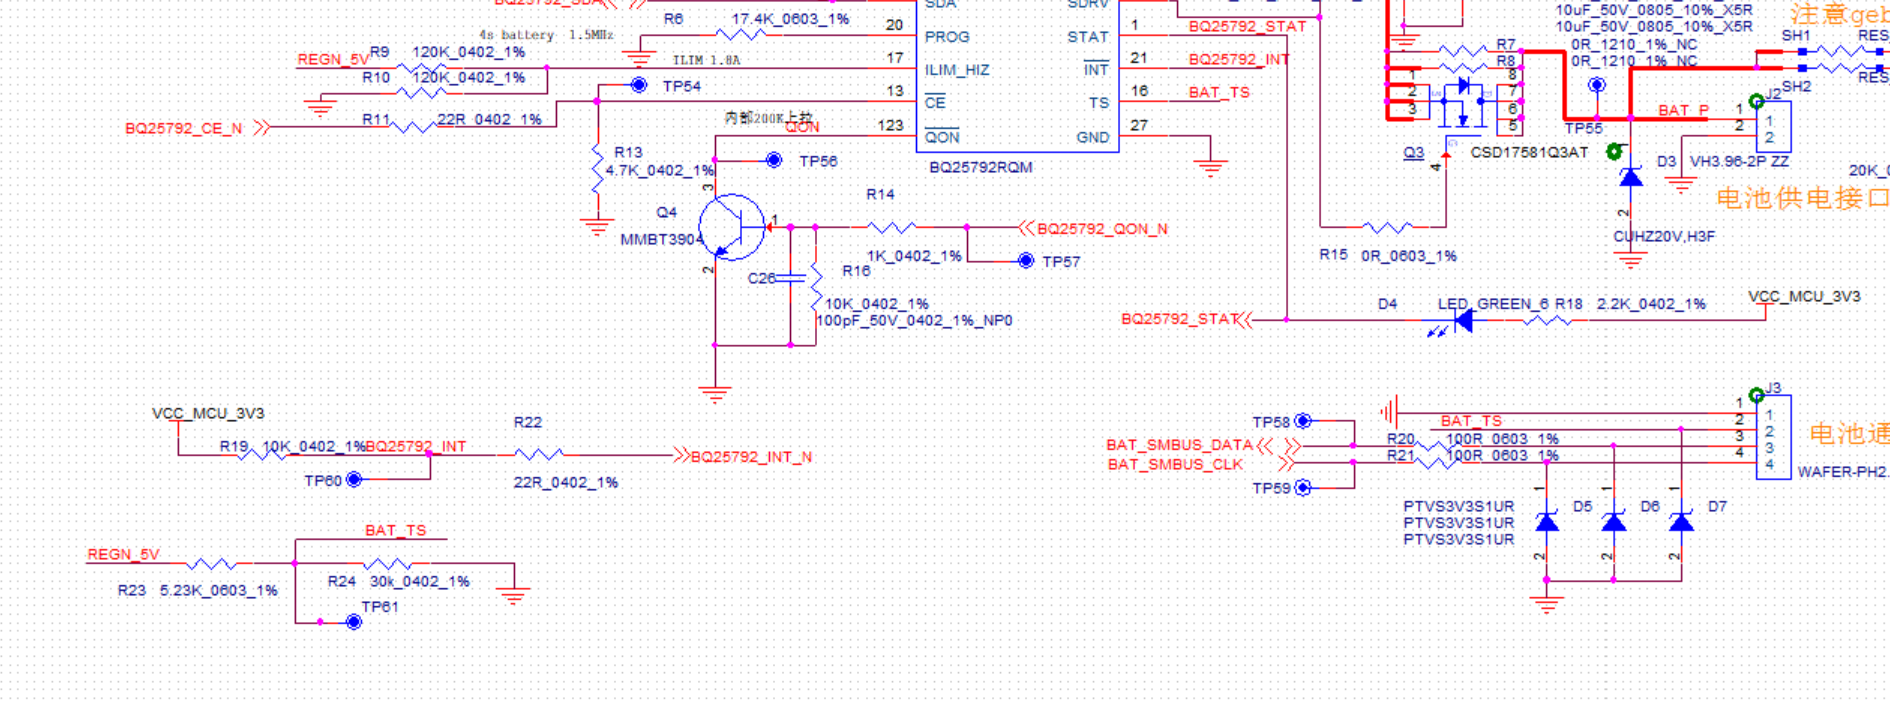Click the BQ25792_INT net label at pin 21
This screenshot has height=704, width=1890.
point(1238,59)
